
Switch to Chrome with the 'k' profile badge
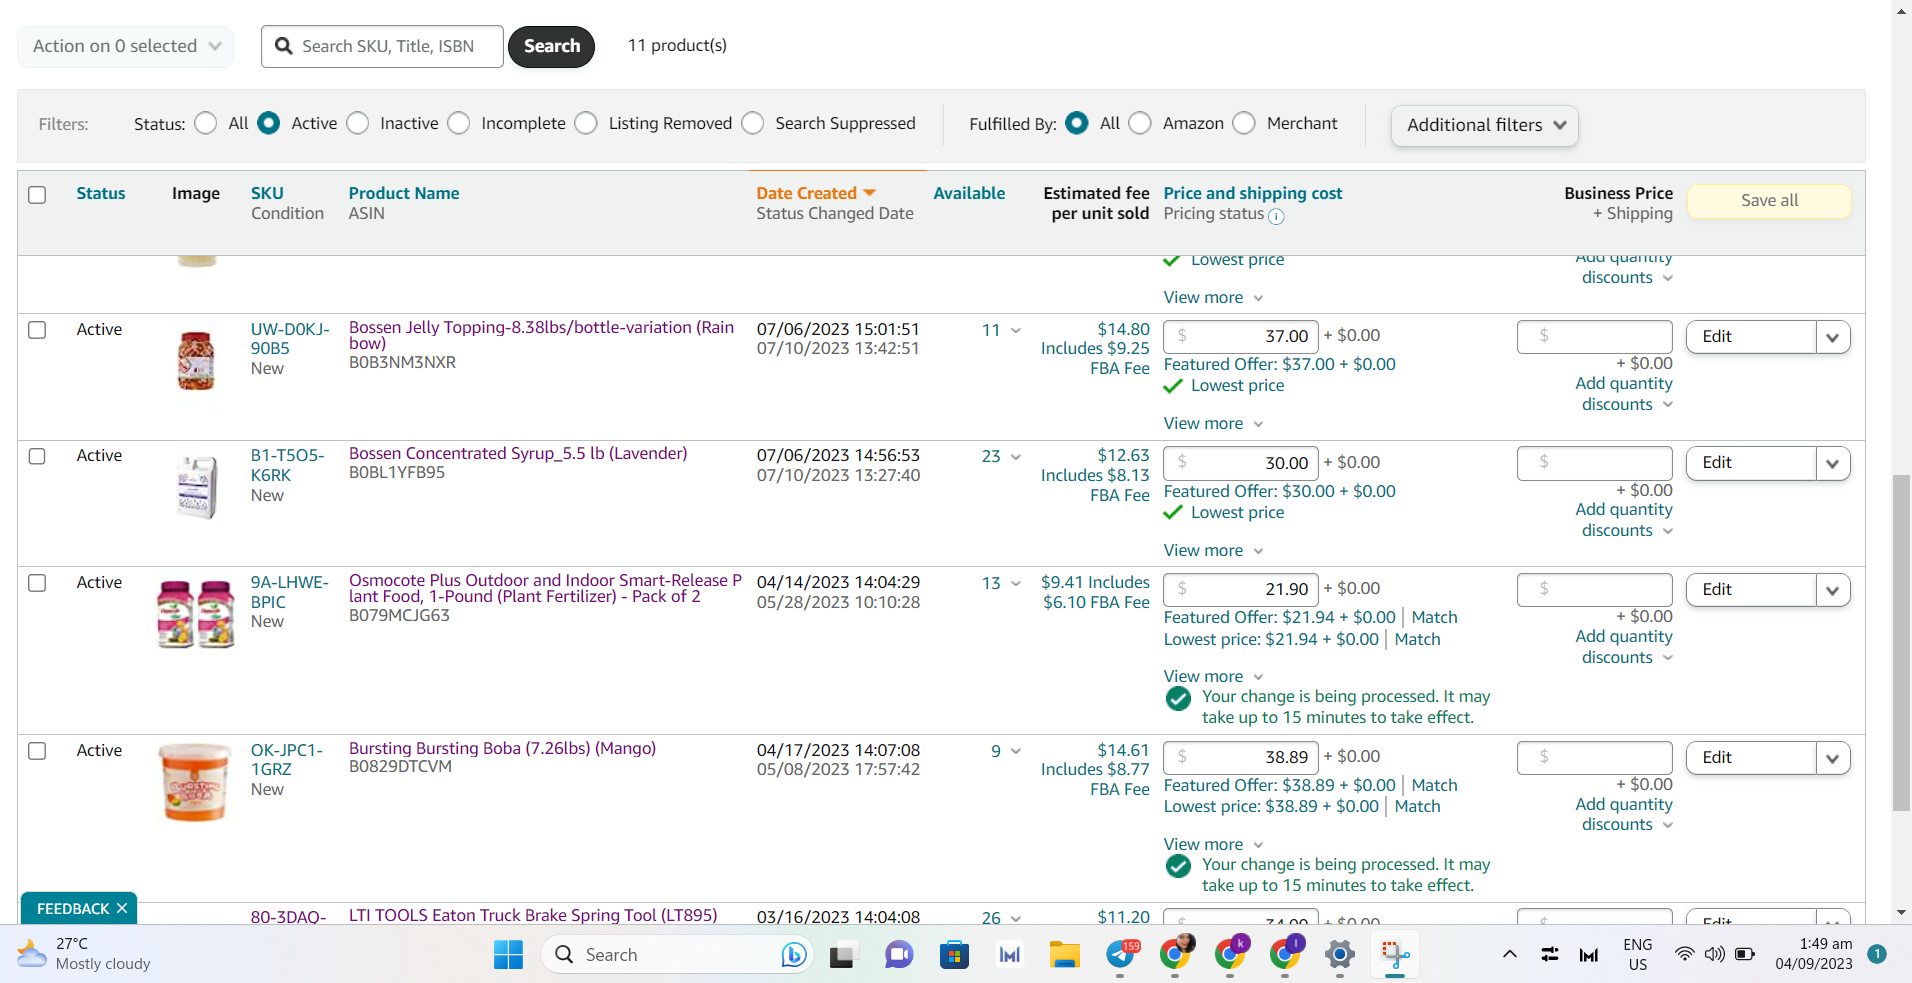point(1231,955)
